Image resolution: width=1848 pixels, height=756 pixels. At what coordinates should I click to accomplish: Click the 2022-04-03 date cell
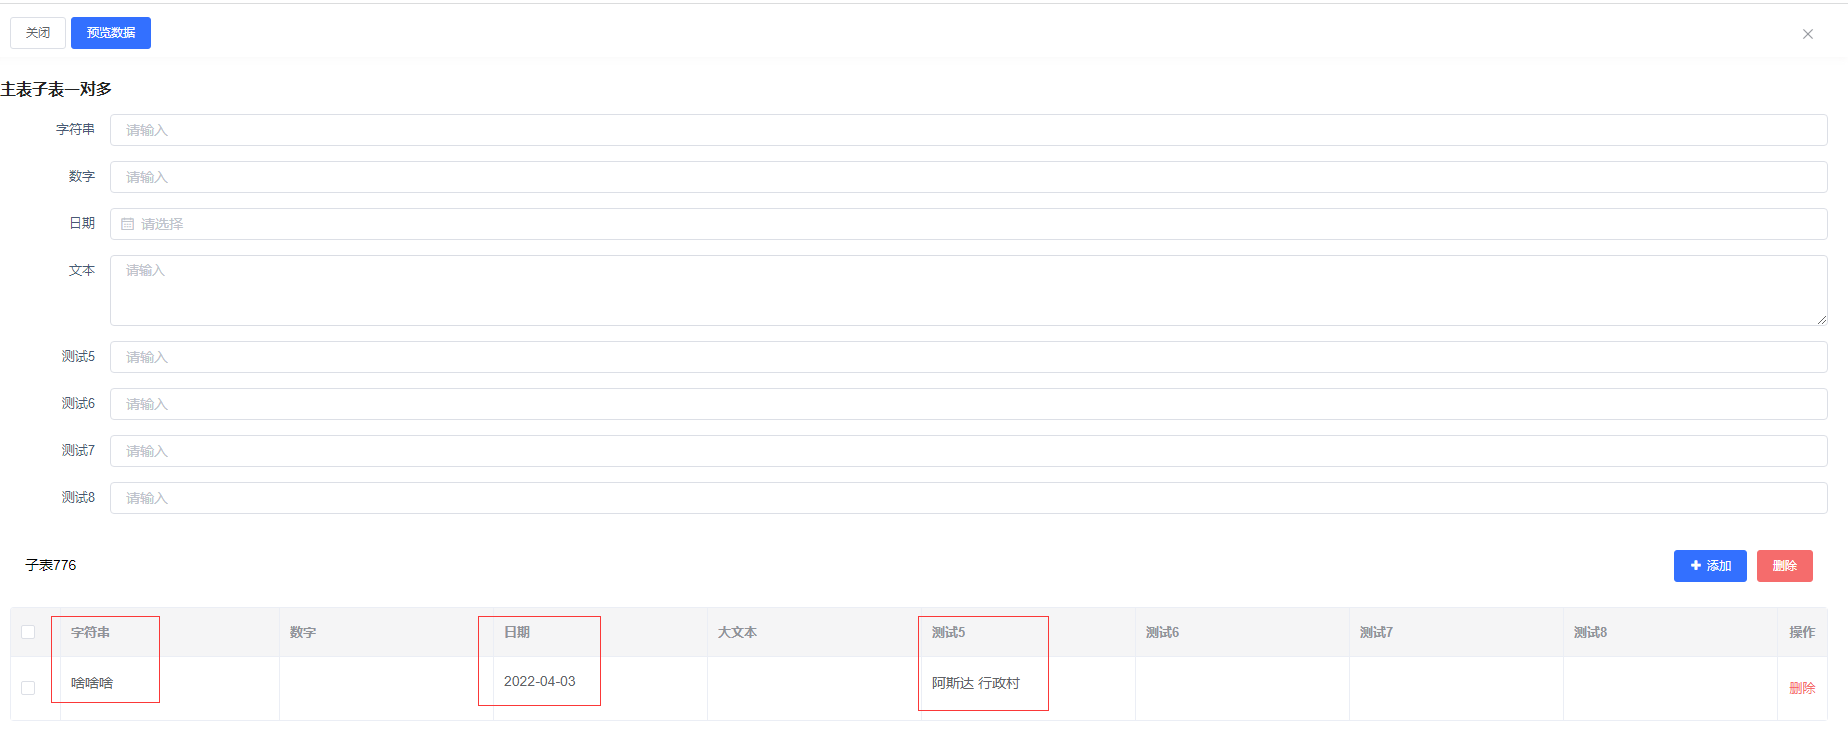540,682
